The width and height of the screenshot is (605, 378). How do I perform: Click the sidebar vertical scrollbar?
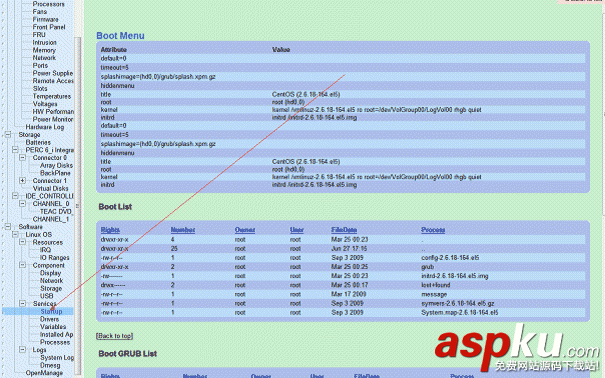[x=78, y=206]
